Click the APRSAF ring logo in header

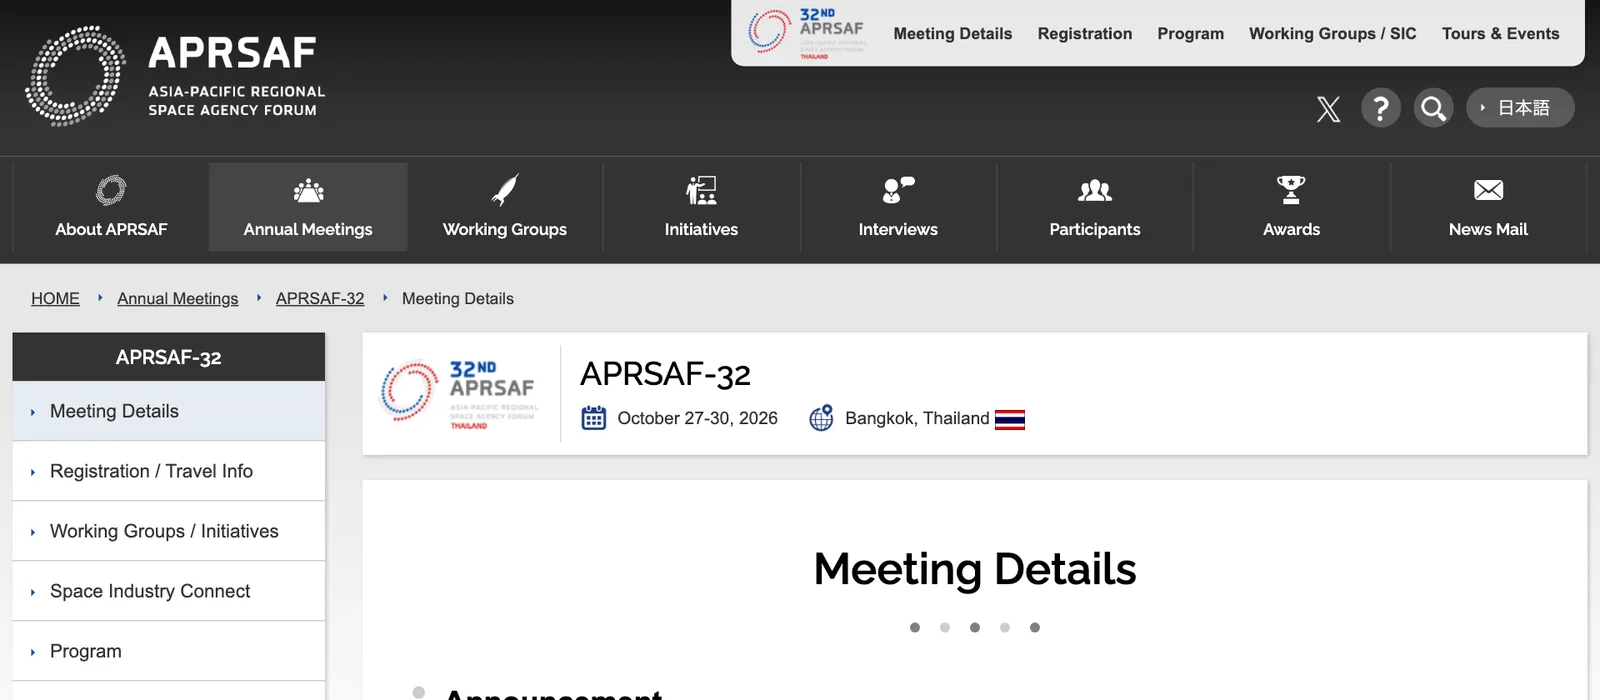[75, 76]
